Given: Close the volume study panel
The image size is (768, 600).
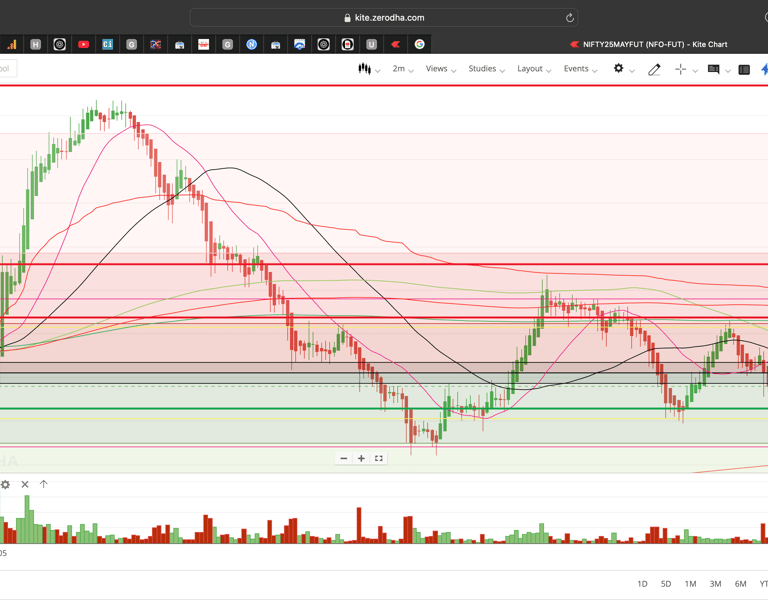Looking at the screenshot, I should click(25, 484).
